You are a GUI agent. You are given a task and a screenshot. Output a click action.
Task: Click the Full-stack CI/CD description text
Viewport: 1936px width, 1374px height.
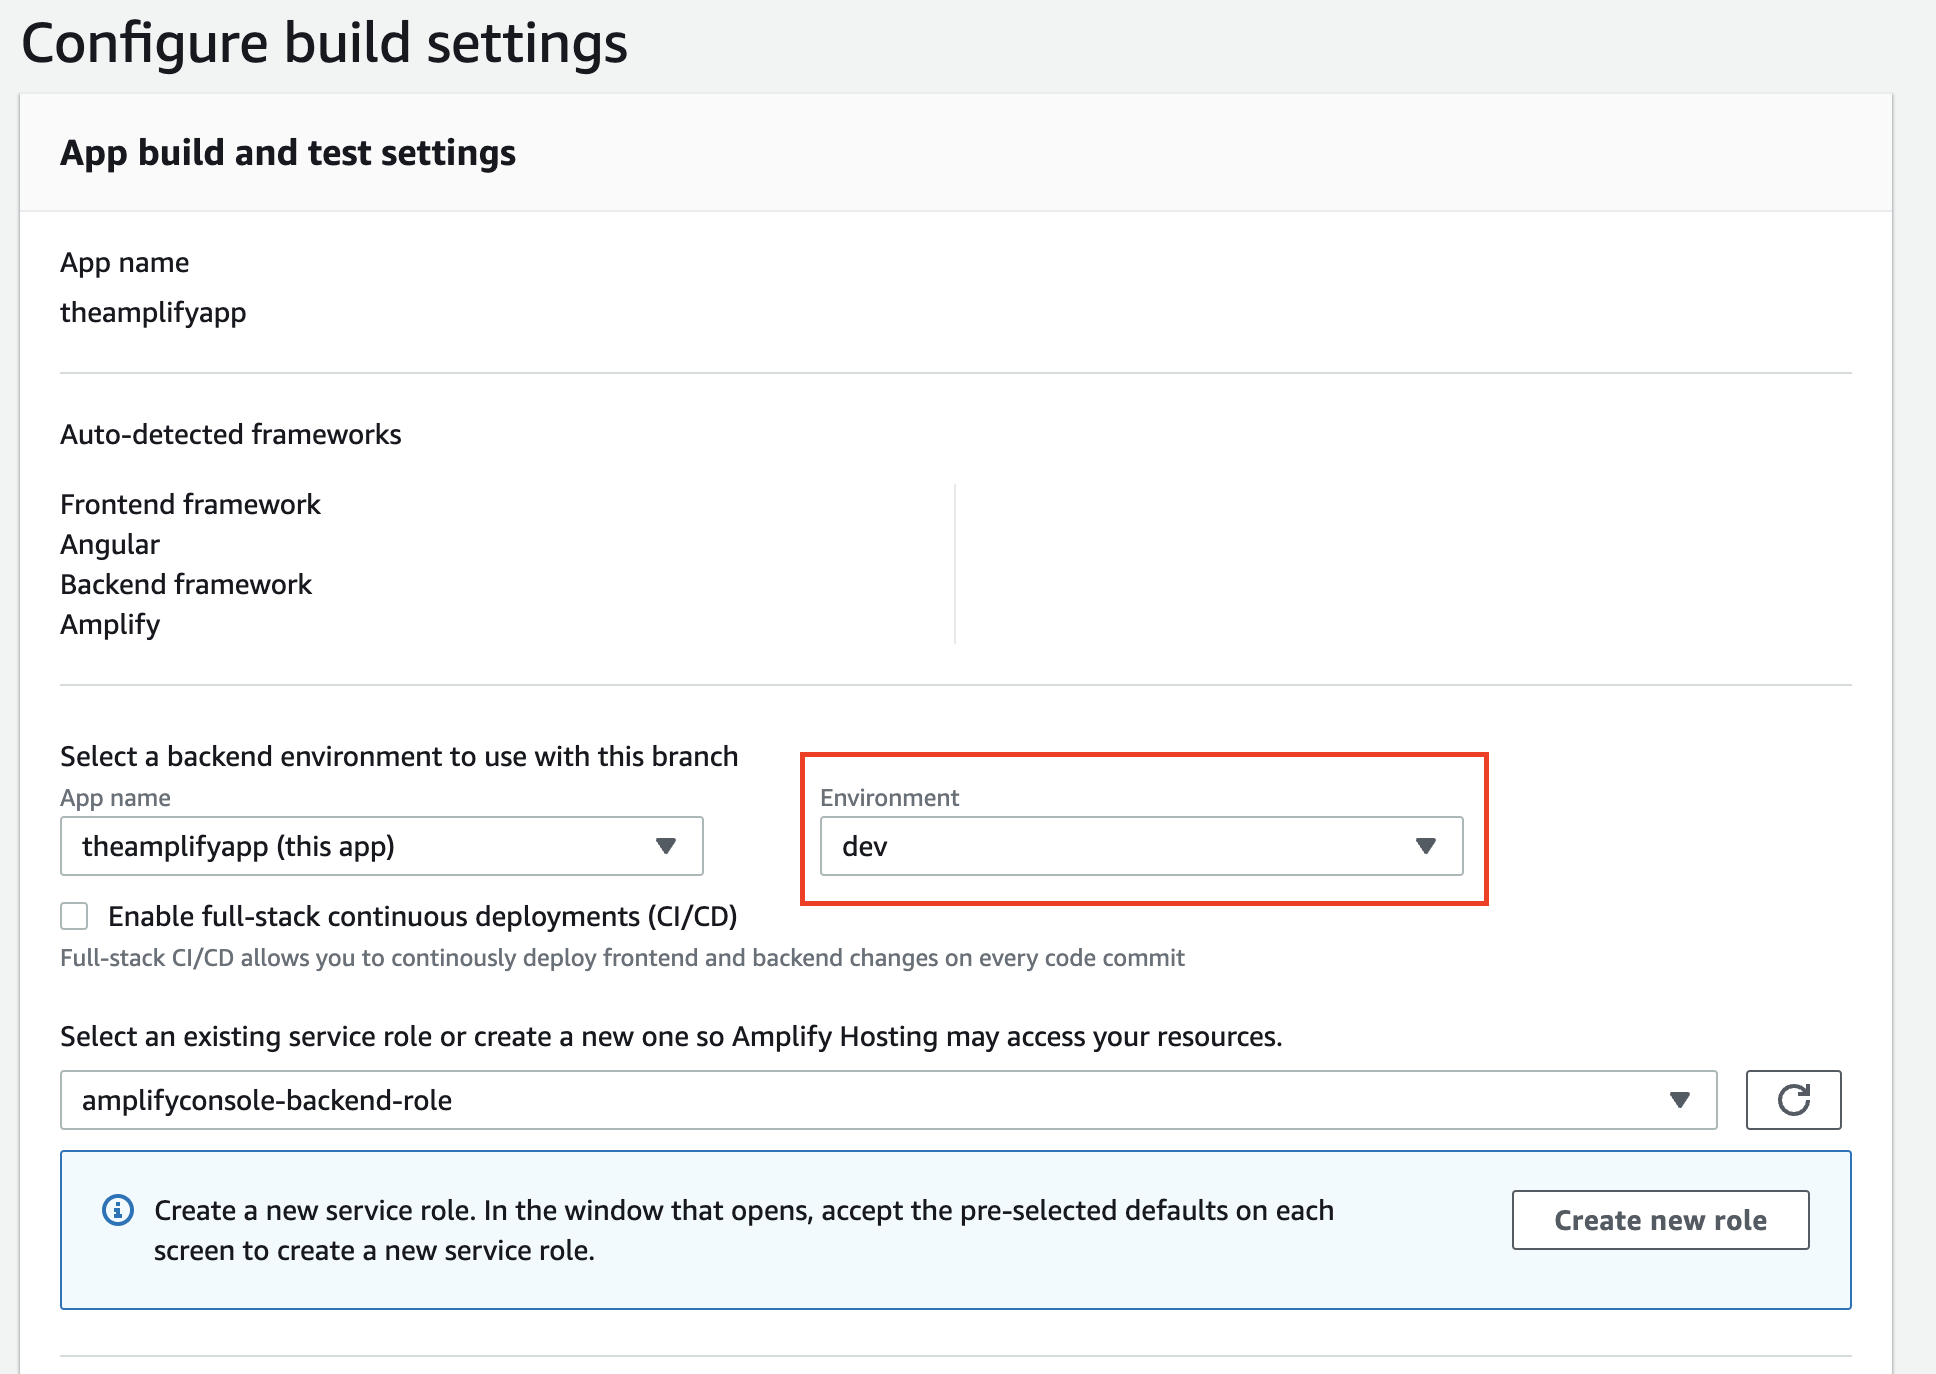click(x=622, y=958)
